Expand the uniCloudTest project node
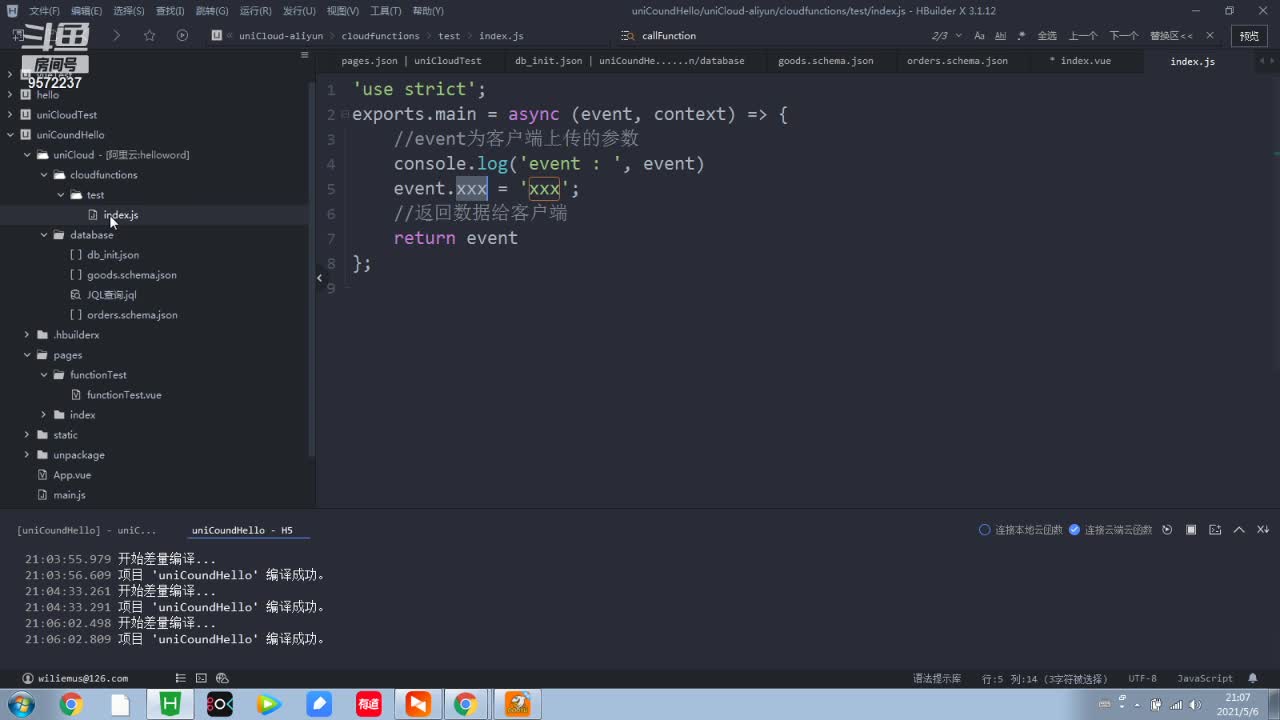1280x720 pixels. point(10,115)
